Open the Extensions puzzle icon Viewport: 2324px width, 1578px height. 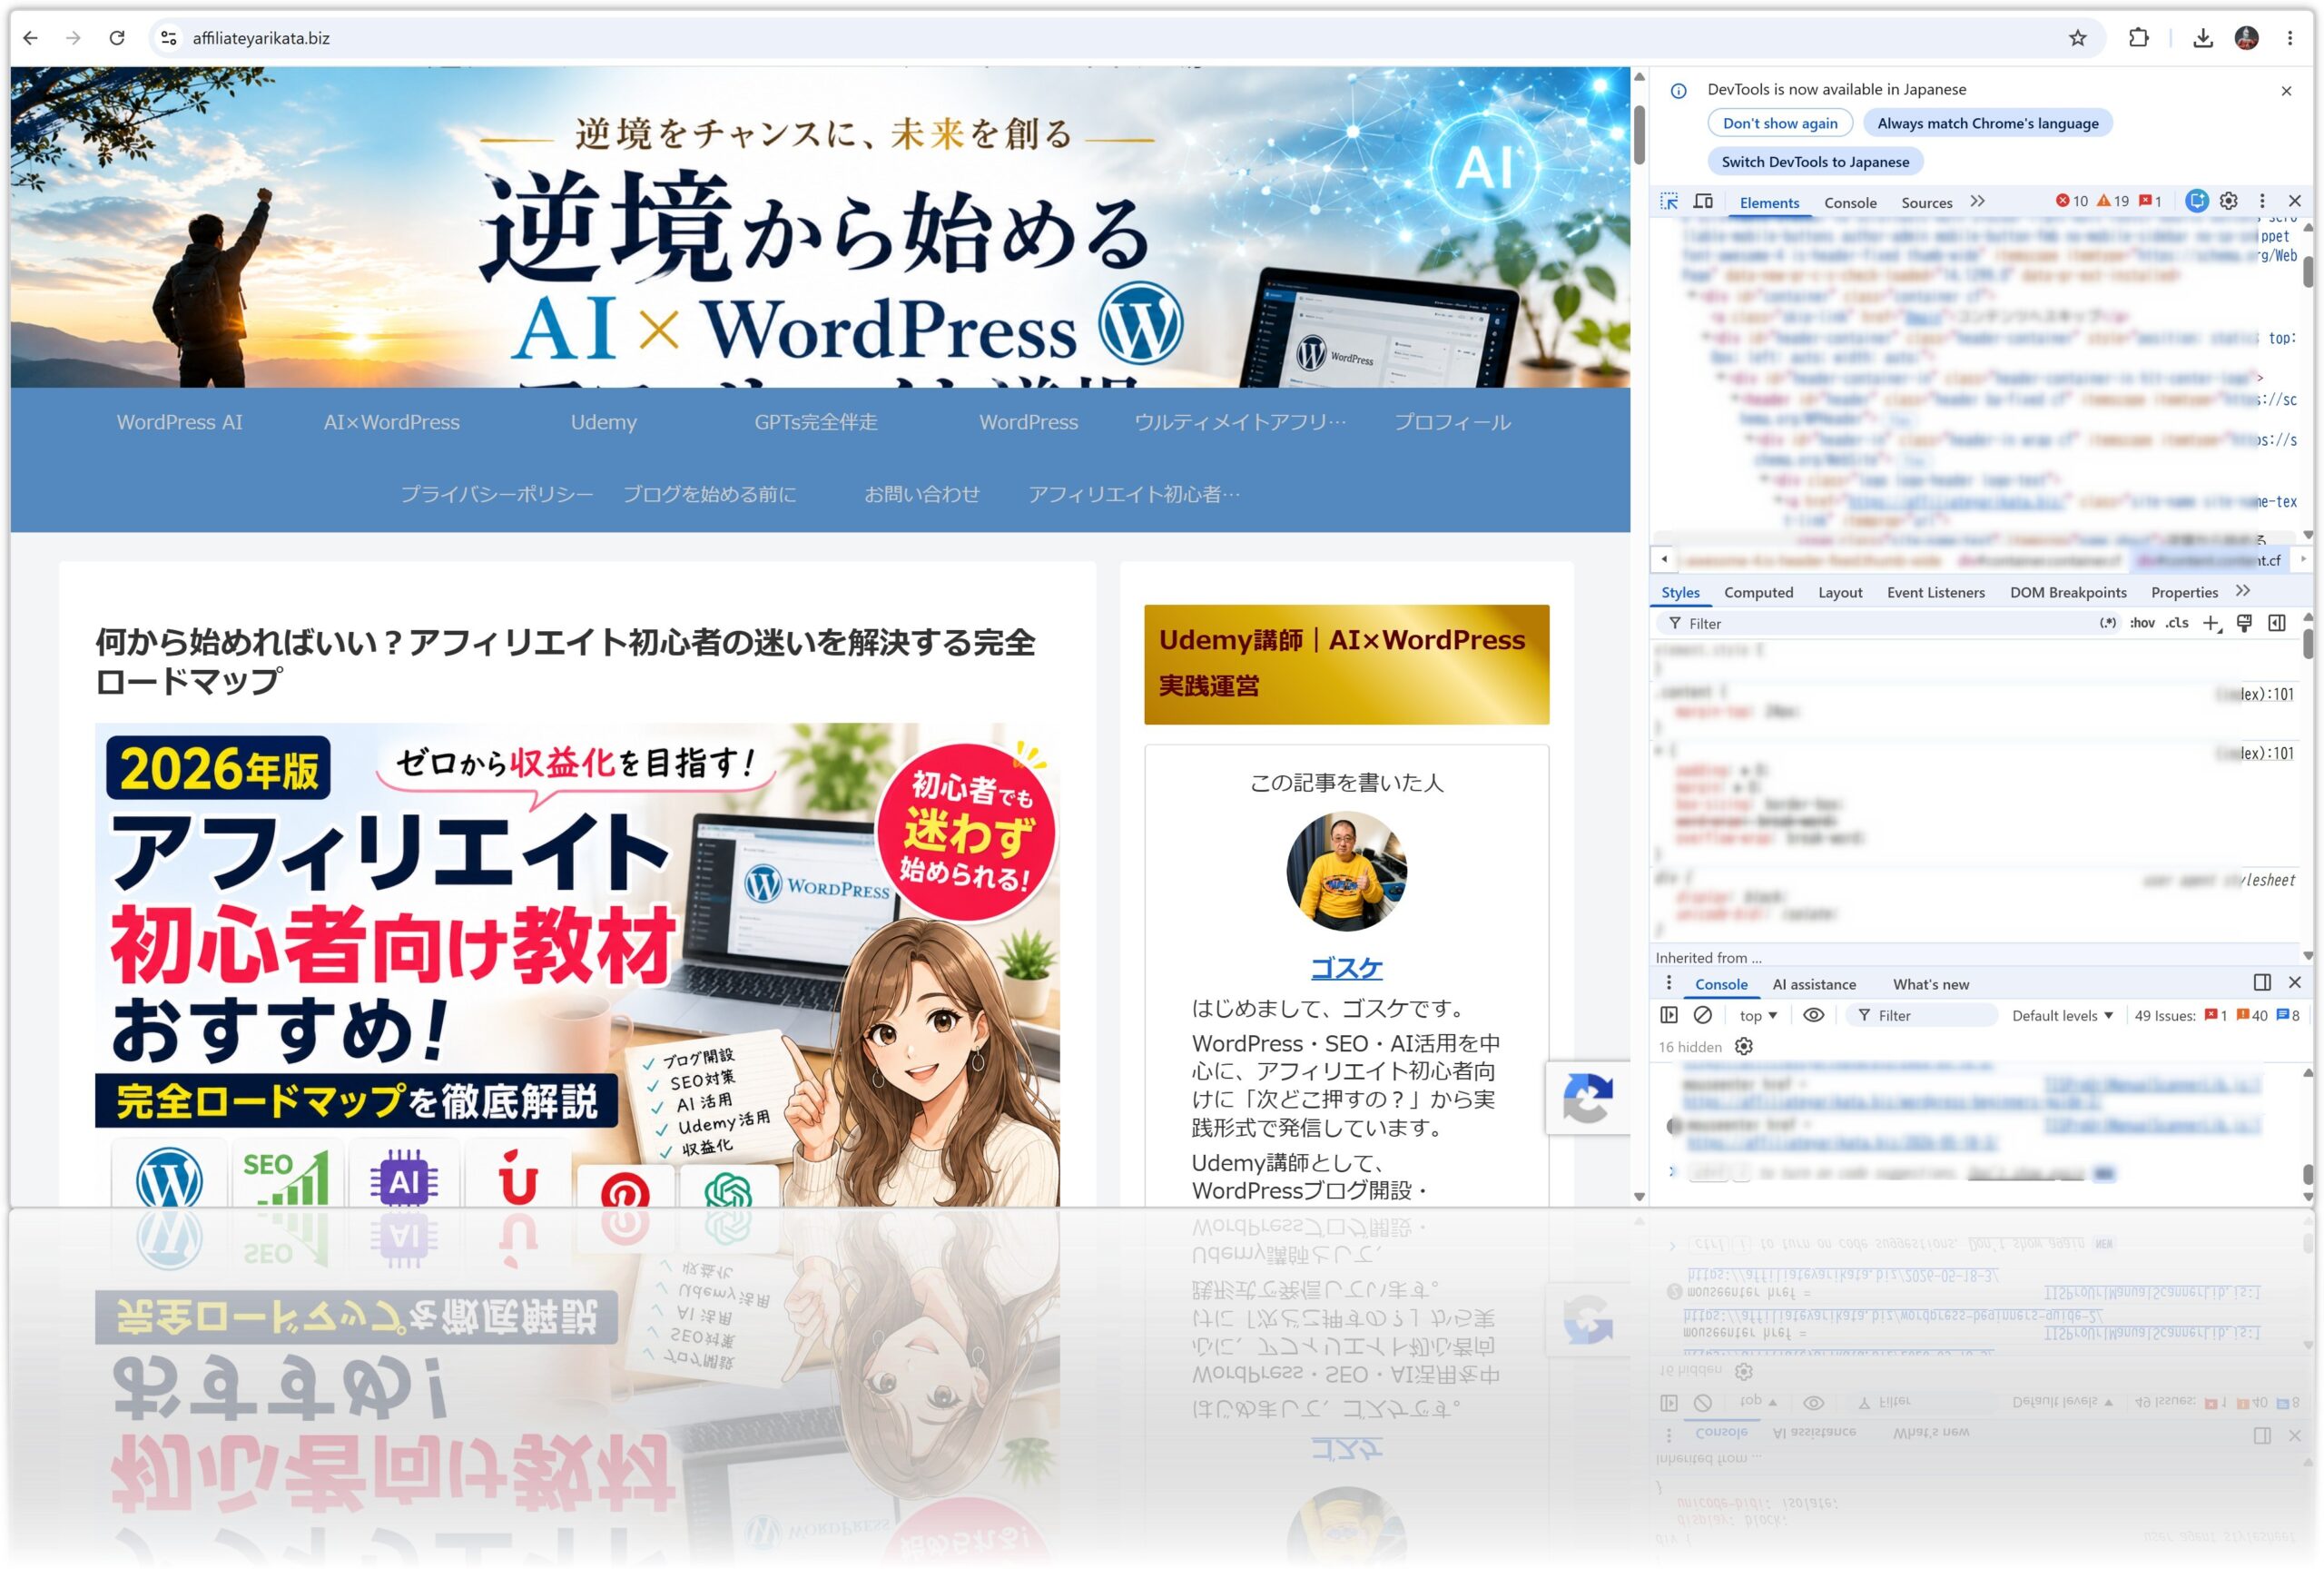point(2138,38)
